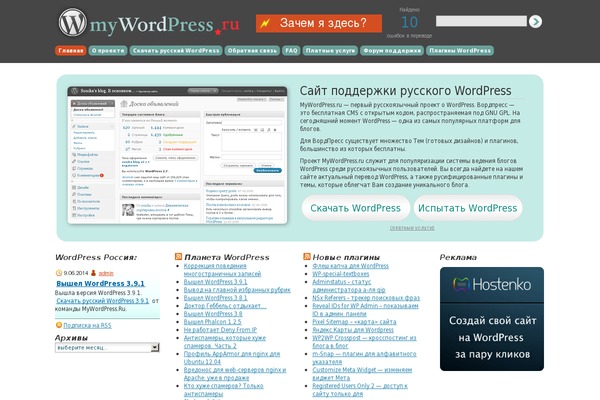Click the Планета WordPress RSS feed icon
The height and width of the screenshot is (400, 600).
pyautogui.click(x=178, y=256)
